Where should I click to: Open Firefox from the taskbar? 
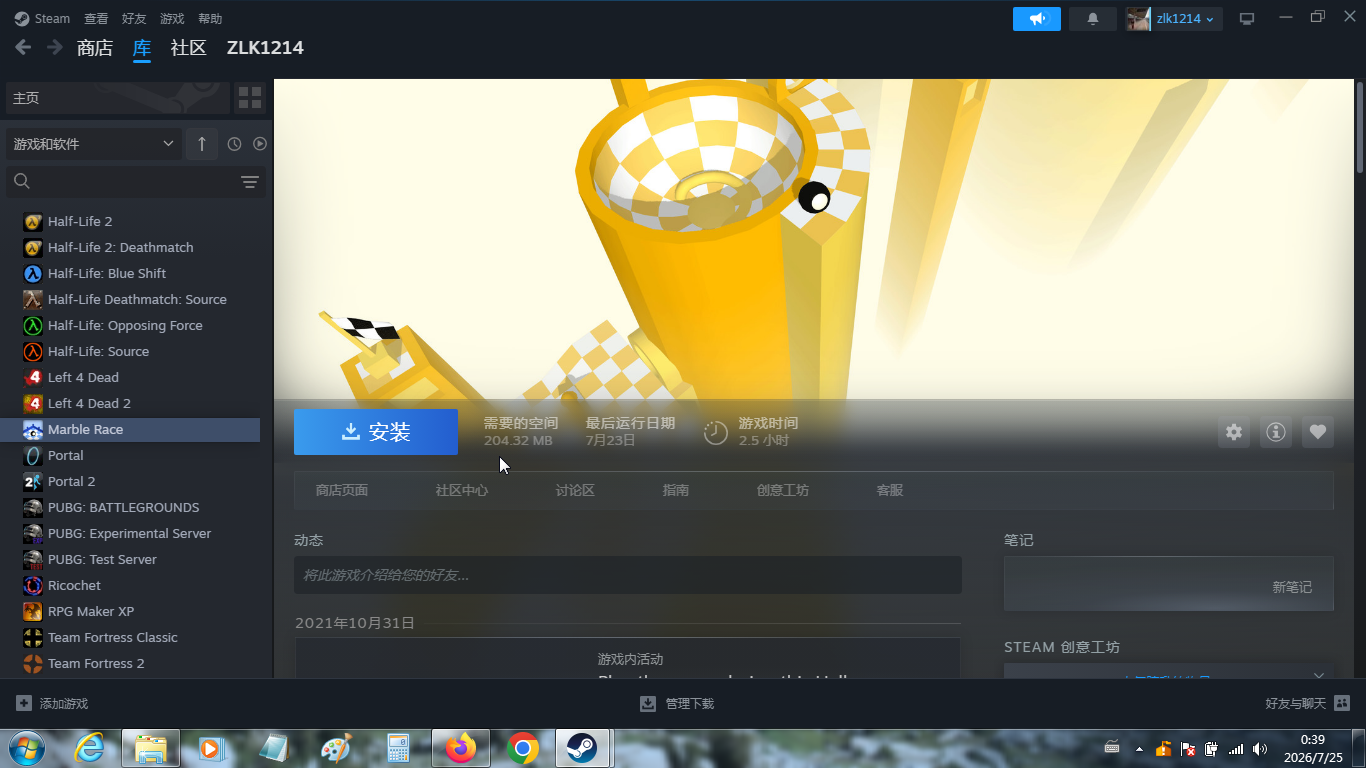point(461,748)
